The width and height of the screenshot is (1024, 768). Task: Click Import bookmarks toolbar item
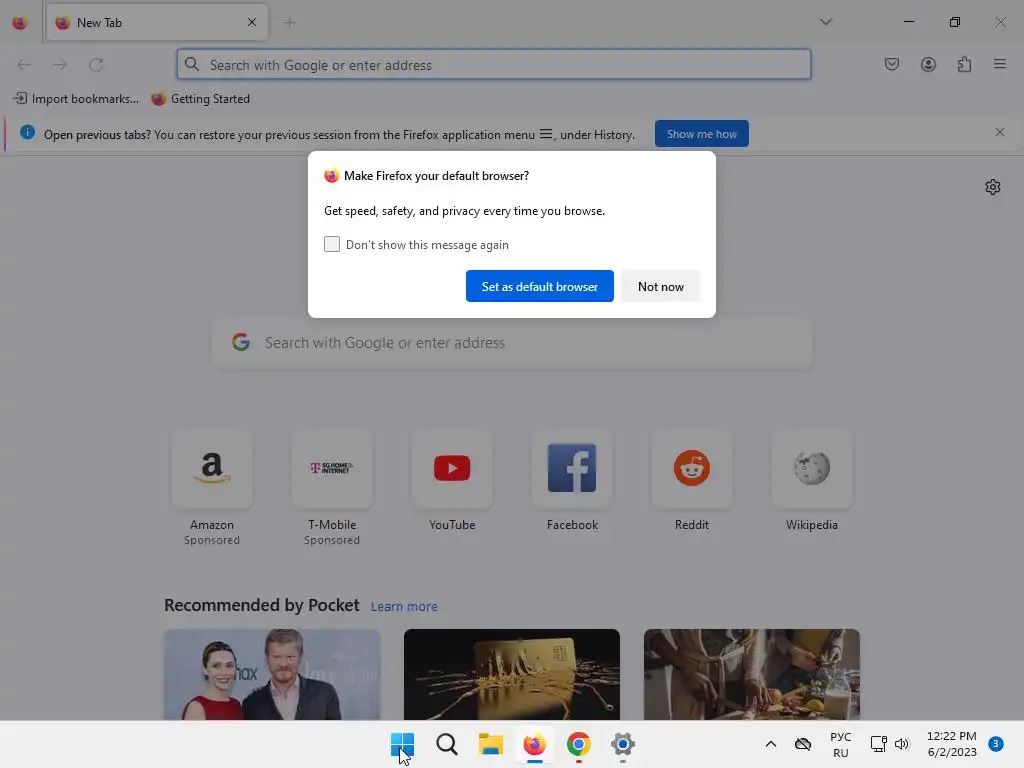[x=76, y=99]
